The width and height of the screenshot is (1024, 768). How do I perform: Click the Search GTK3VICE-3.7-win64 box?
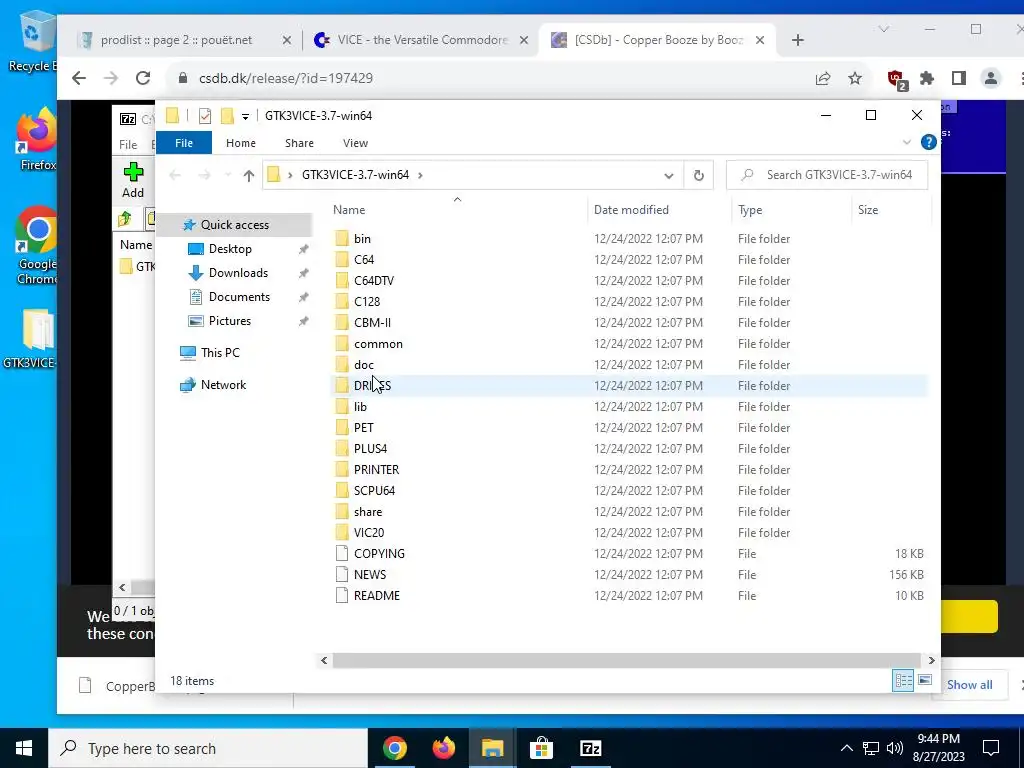827,175
